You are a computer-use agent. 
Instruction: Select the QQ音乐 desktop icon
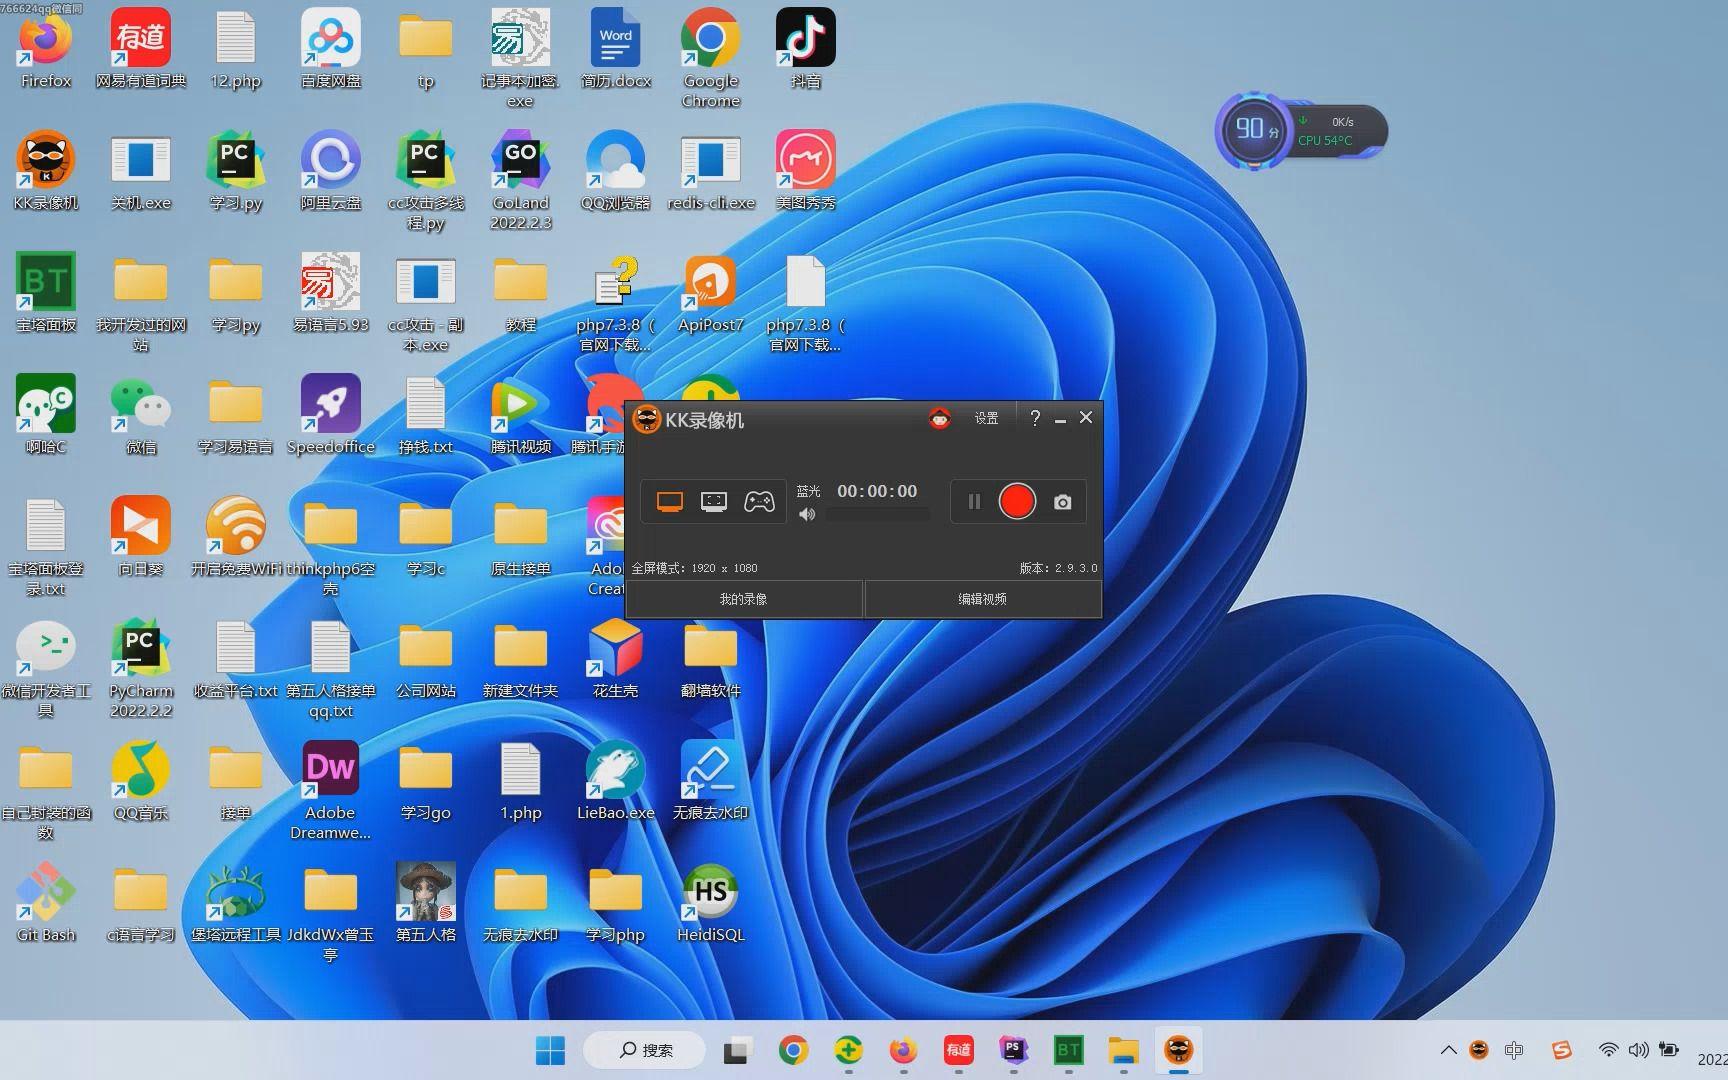coord(141,781)
